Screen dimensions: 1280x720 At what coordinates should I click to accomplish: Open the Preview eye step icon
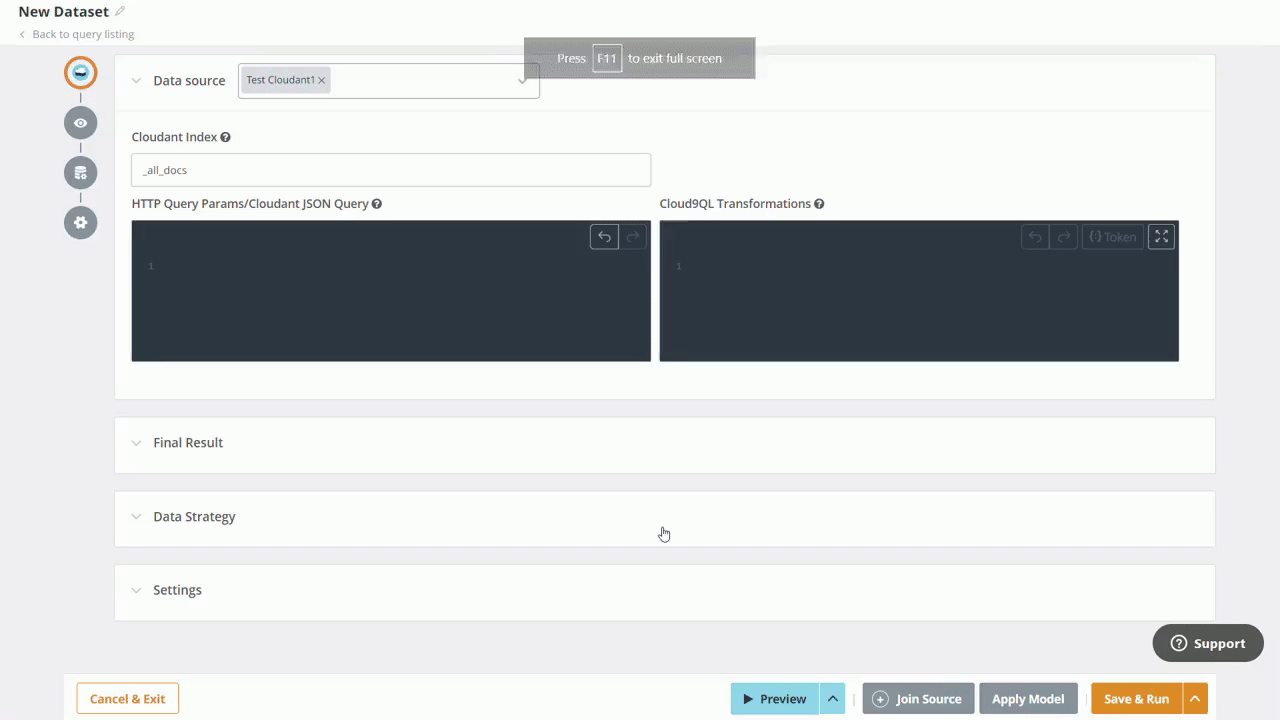click(80, 122)
